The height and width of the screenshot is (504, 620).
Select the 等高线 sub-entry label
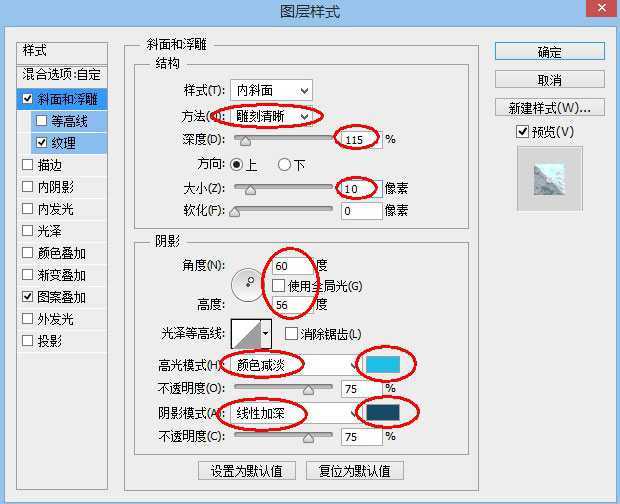pos(70,121)
